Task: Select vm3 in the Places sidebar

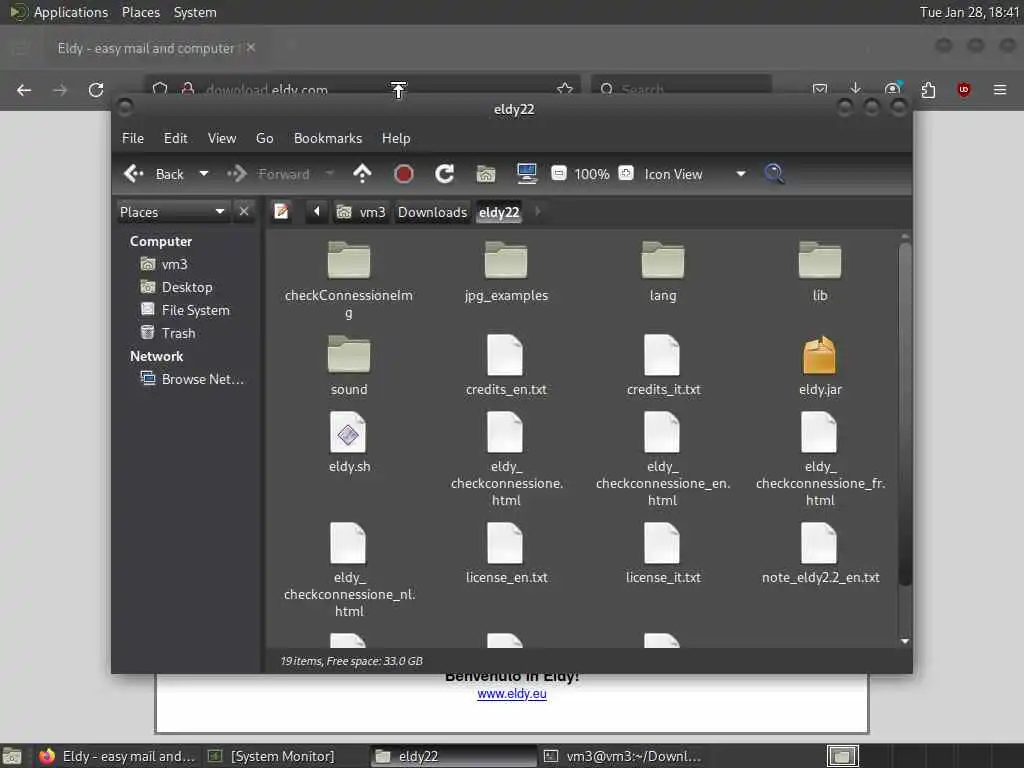Action: [165, 264]
